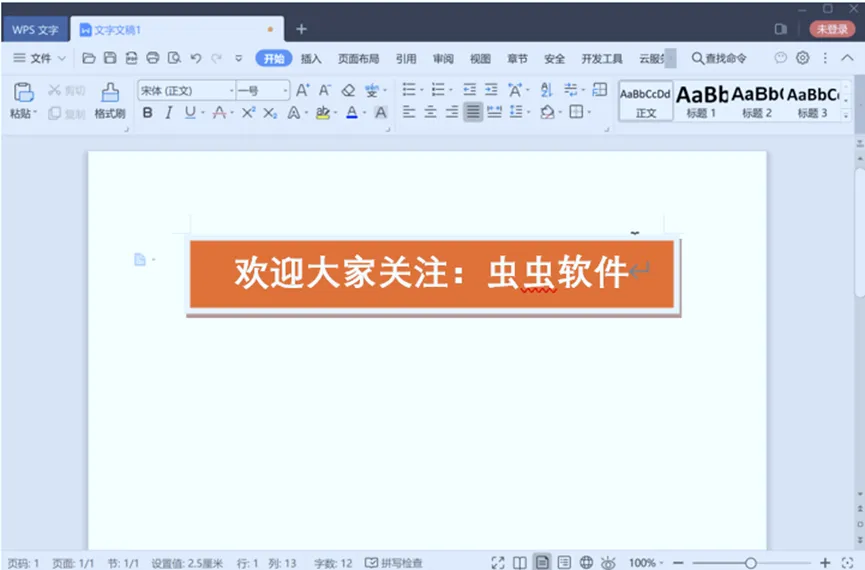Click 查找命令 search command
The image size is (865, 570).
pyautogui.click(x=719, y=58)
